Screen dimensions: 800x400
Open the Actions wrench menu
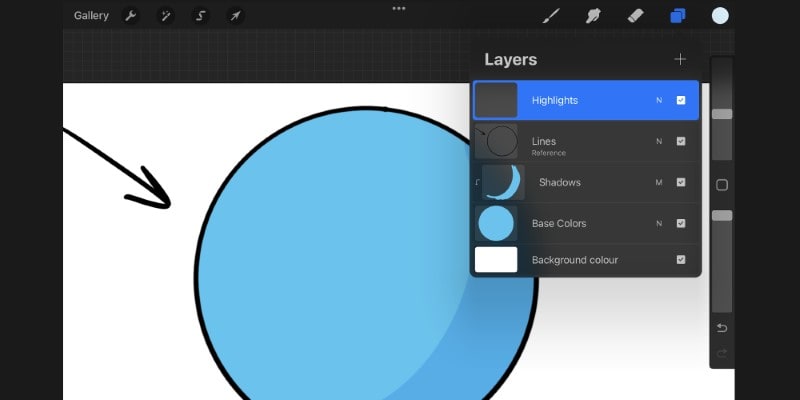coord(131,16)
